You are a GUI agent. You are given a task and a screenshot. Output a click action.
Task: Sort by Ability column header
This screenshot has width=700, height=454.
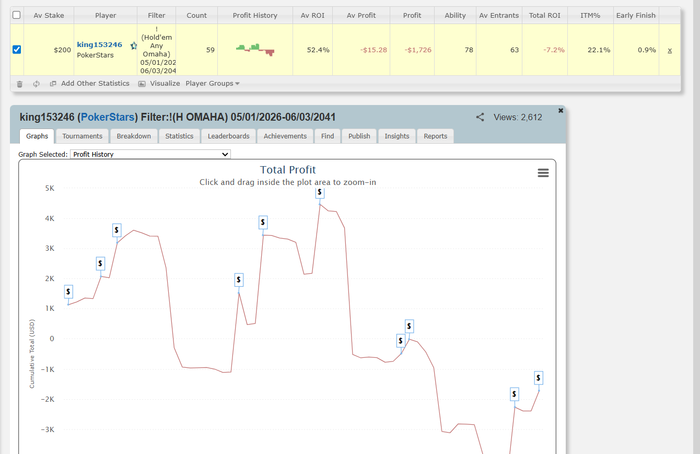click(455, 15)
